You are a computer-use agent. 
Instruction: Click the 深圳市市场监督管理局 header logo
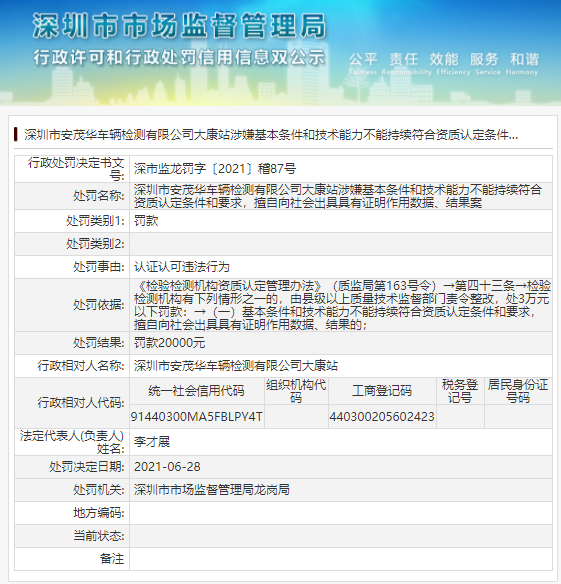179,26
